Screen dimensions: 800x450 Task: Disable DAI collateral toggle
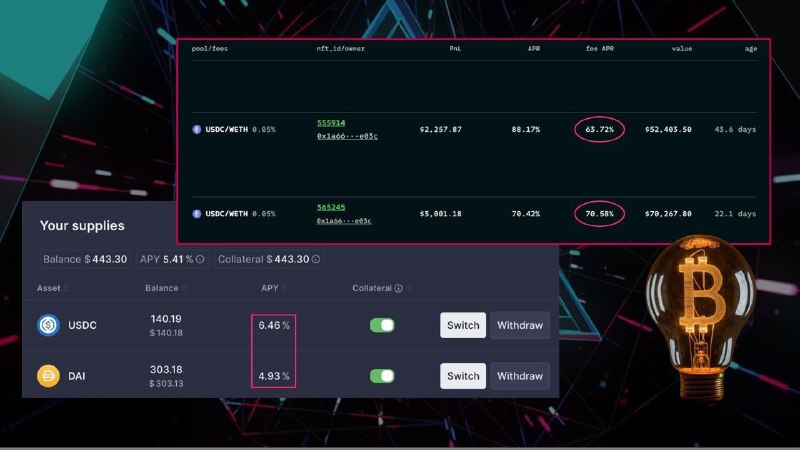(382, 376)
